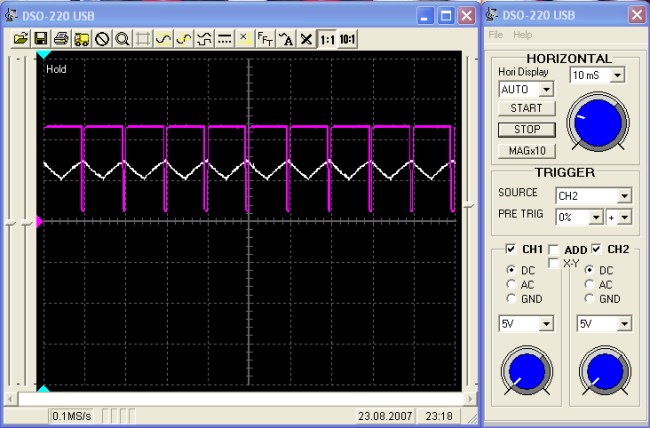Click the X clear icon in toolbar
The height and width of the screenshot is (428, 650).
pyautogui.click(x=306, y=39)
